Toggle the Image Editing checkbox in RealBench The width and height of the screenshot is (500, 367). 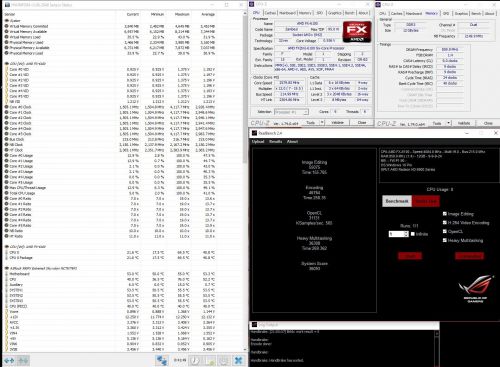pos(445,214)
